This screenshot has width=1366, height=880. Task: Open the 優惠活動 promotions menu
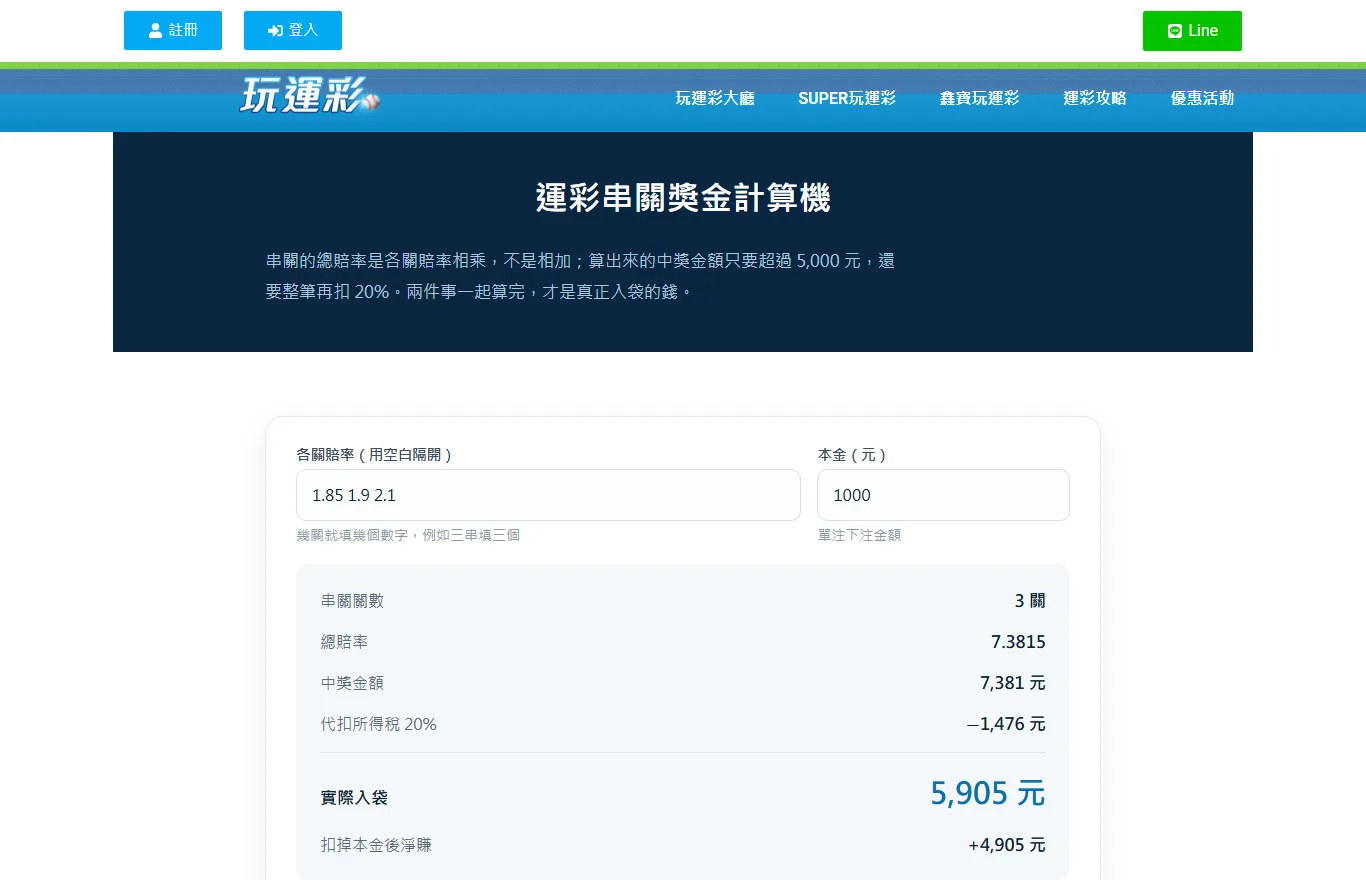pyautogui.click(x=1203, y=98)
